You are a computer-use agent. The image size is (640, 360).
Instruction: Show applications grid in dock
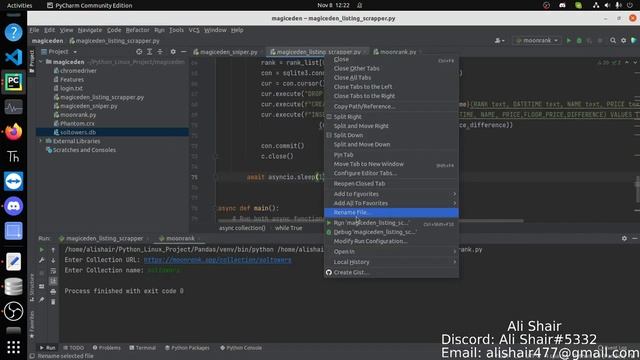tap(13, 347)
